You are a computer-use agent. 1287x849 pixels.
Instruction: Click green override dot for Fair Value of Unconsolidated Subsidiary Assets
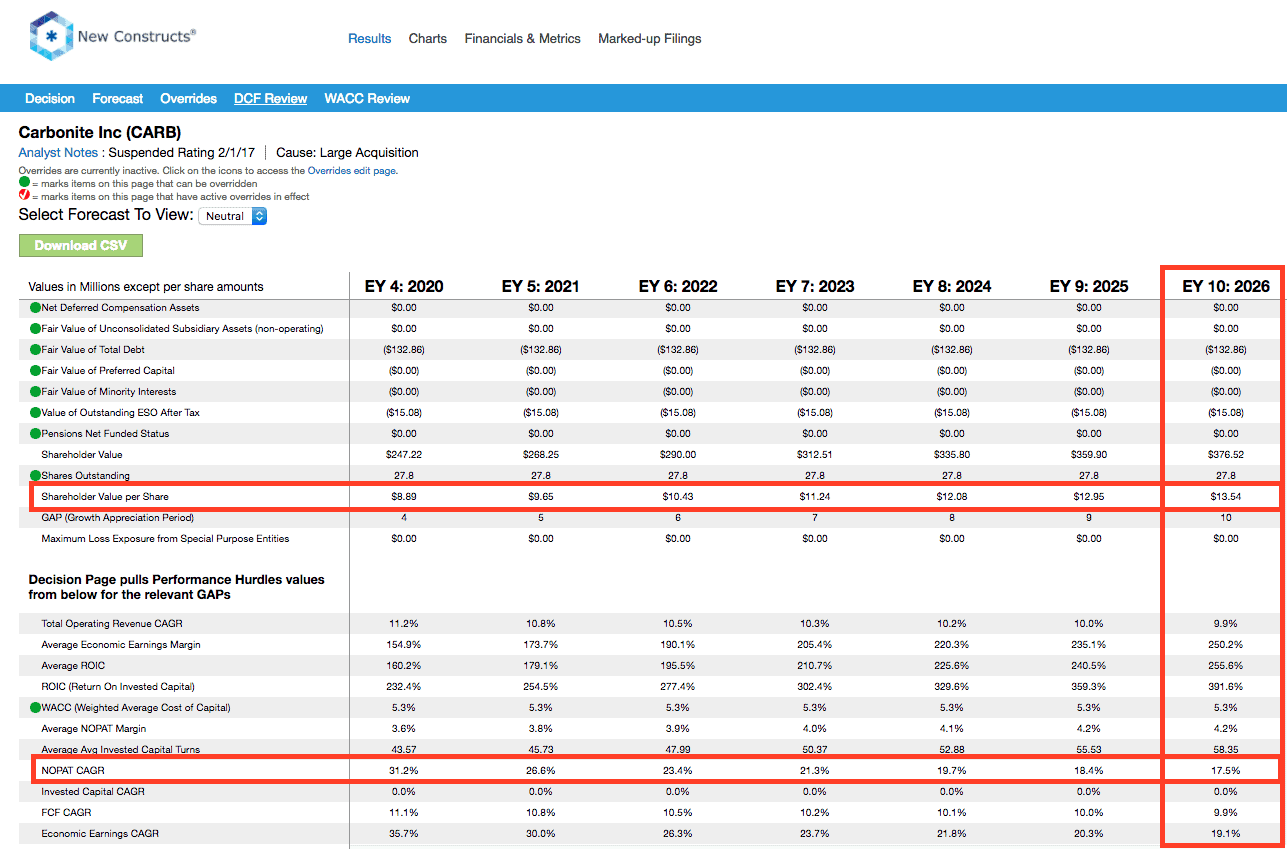click(35, 329)
